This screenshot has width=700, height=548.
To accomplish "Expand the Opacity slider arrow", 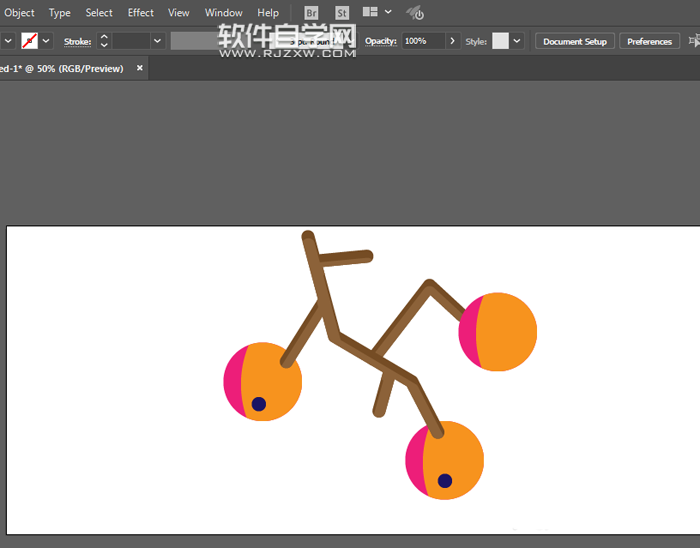I will [452, 41].
